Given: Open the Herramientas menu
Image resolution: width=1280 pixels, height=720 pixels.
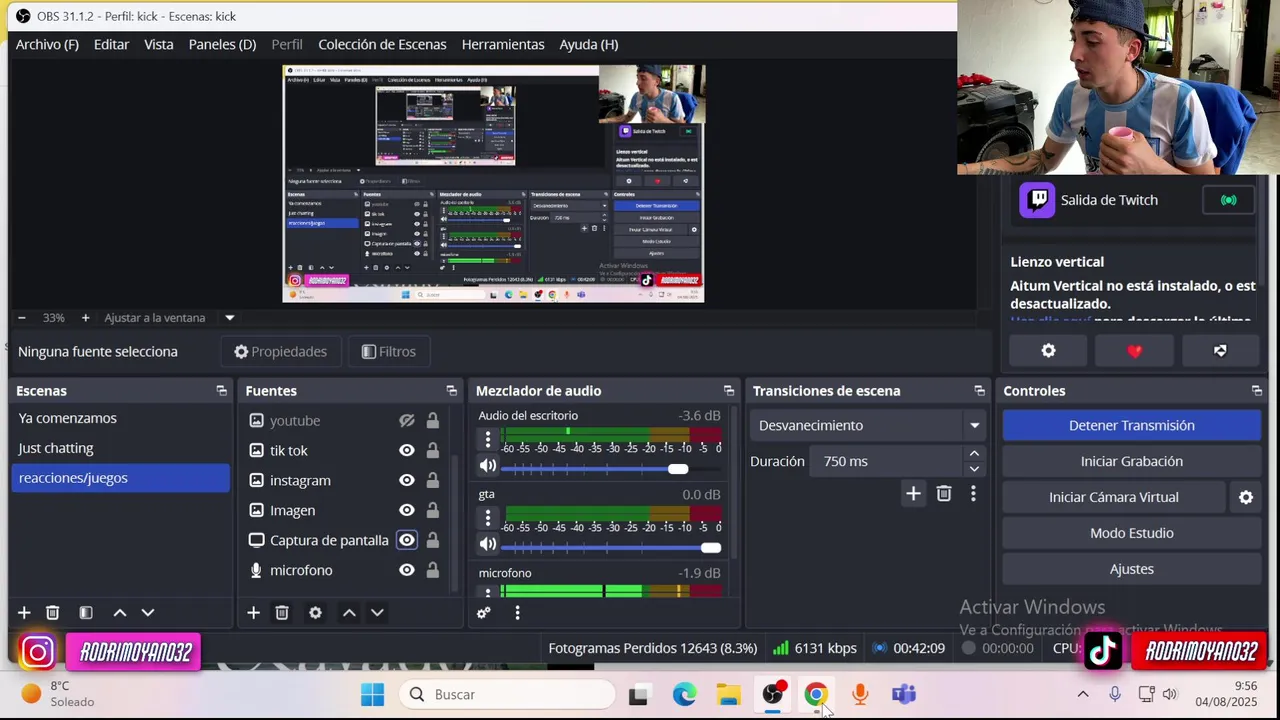Looking at the screenshot, I should tap(503, 44).
